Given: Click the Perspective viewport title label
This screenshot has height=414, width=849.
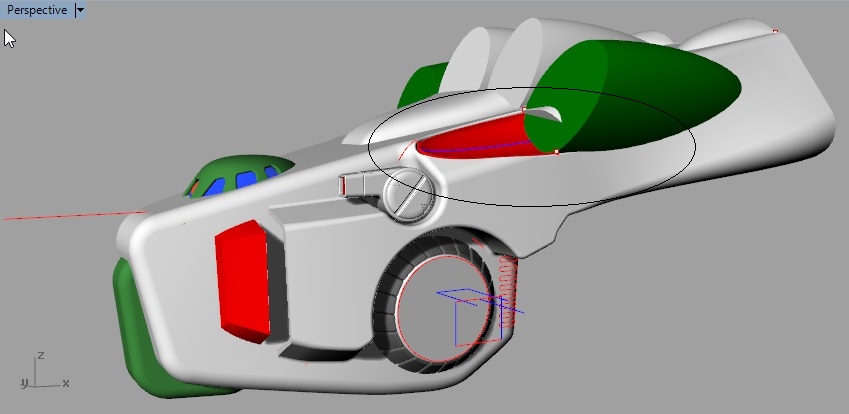Looking at the screenshot, I should pos(37,10).
